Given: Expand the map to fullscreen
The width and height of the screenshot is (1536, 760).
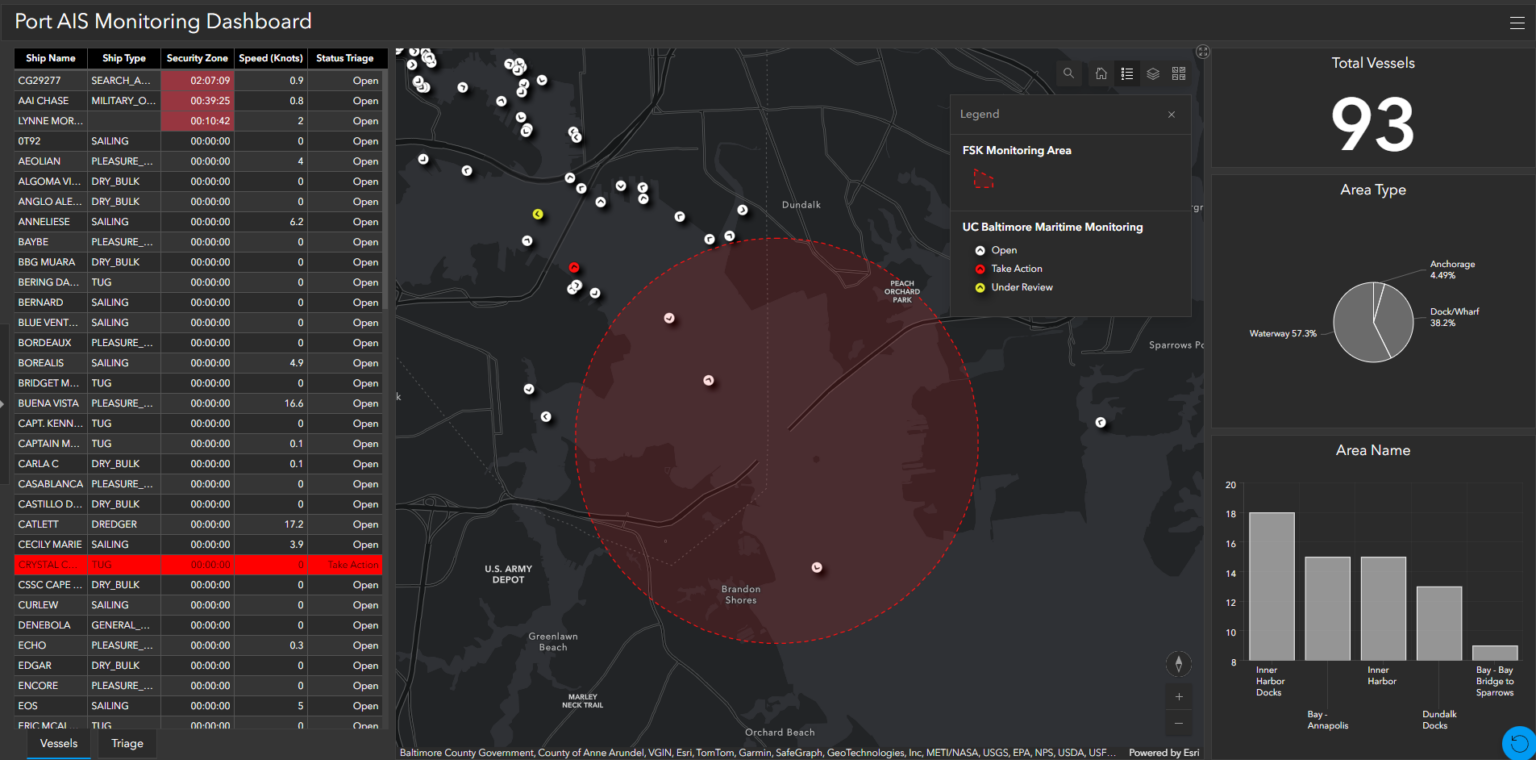Looking at the screenshot, I should (1202, 51).
